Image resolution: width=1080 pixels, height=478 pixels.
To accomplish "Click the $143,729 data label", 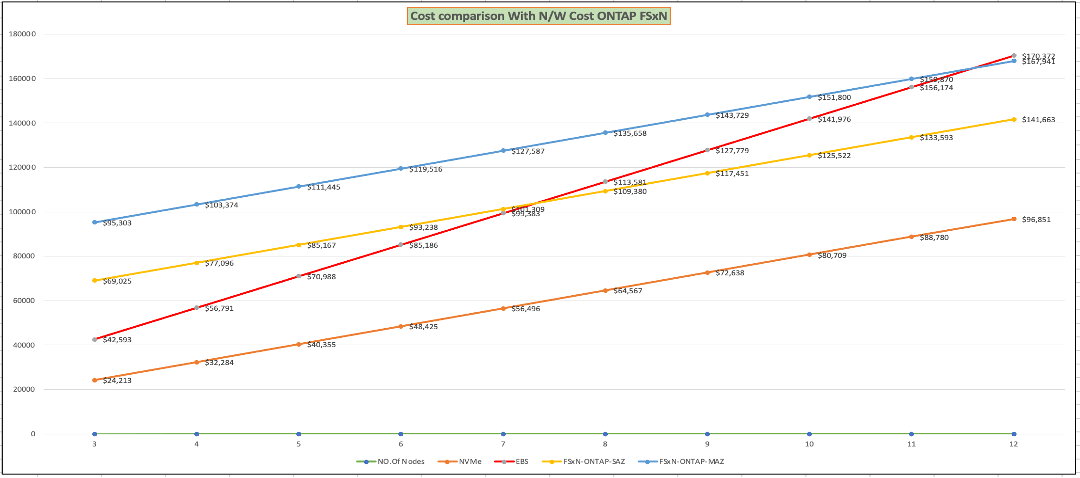I will [731, 116].
